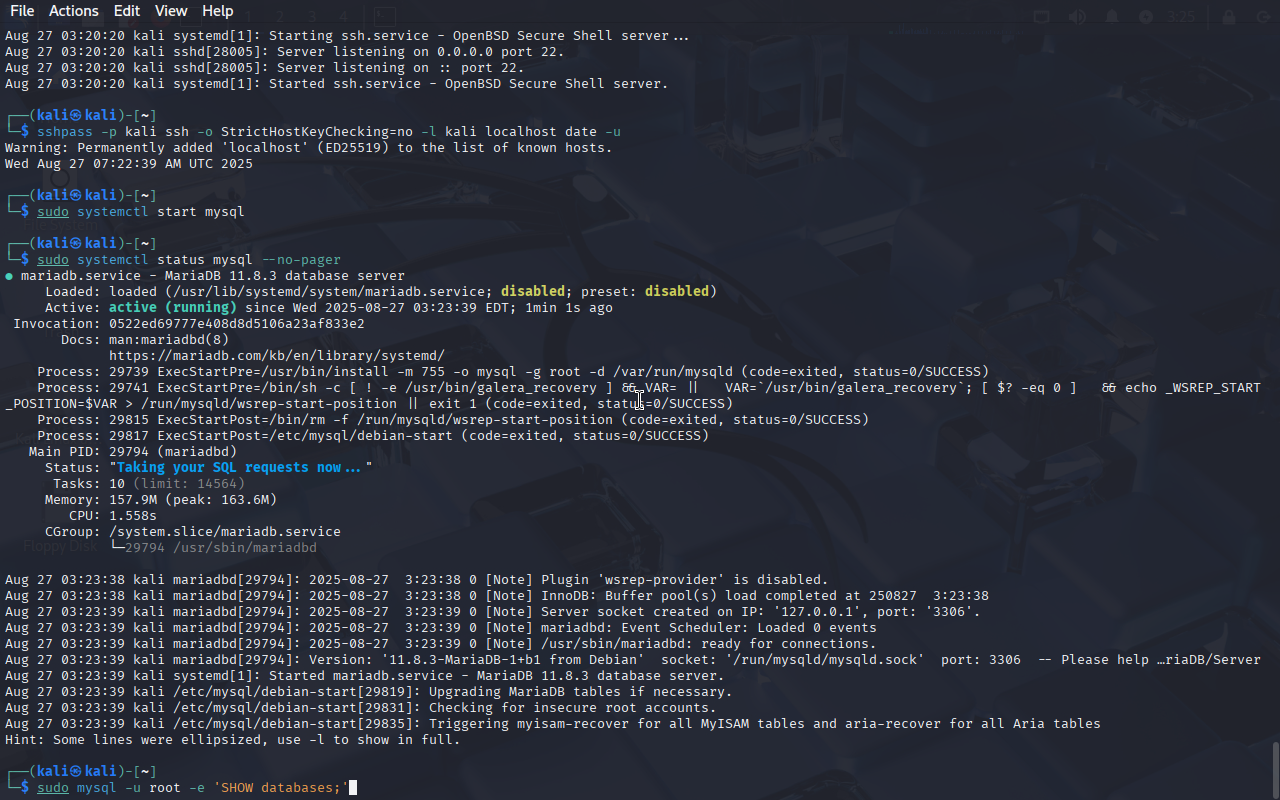Click the "Server socket created on IP: '127.0.0.1'" line

(493, 612)
